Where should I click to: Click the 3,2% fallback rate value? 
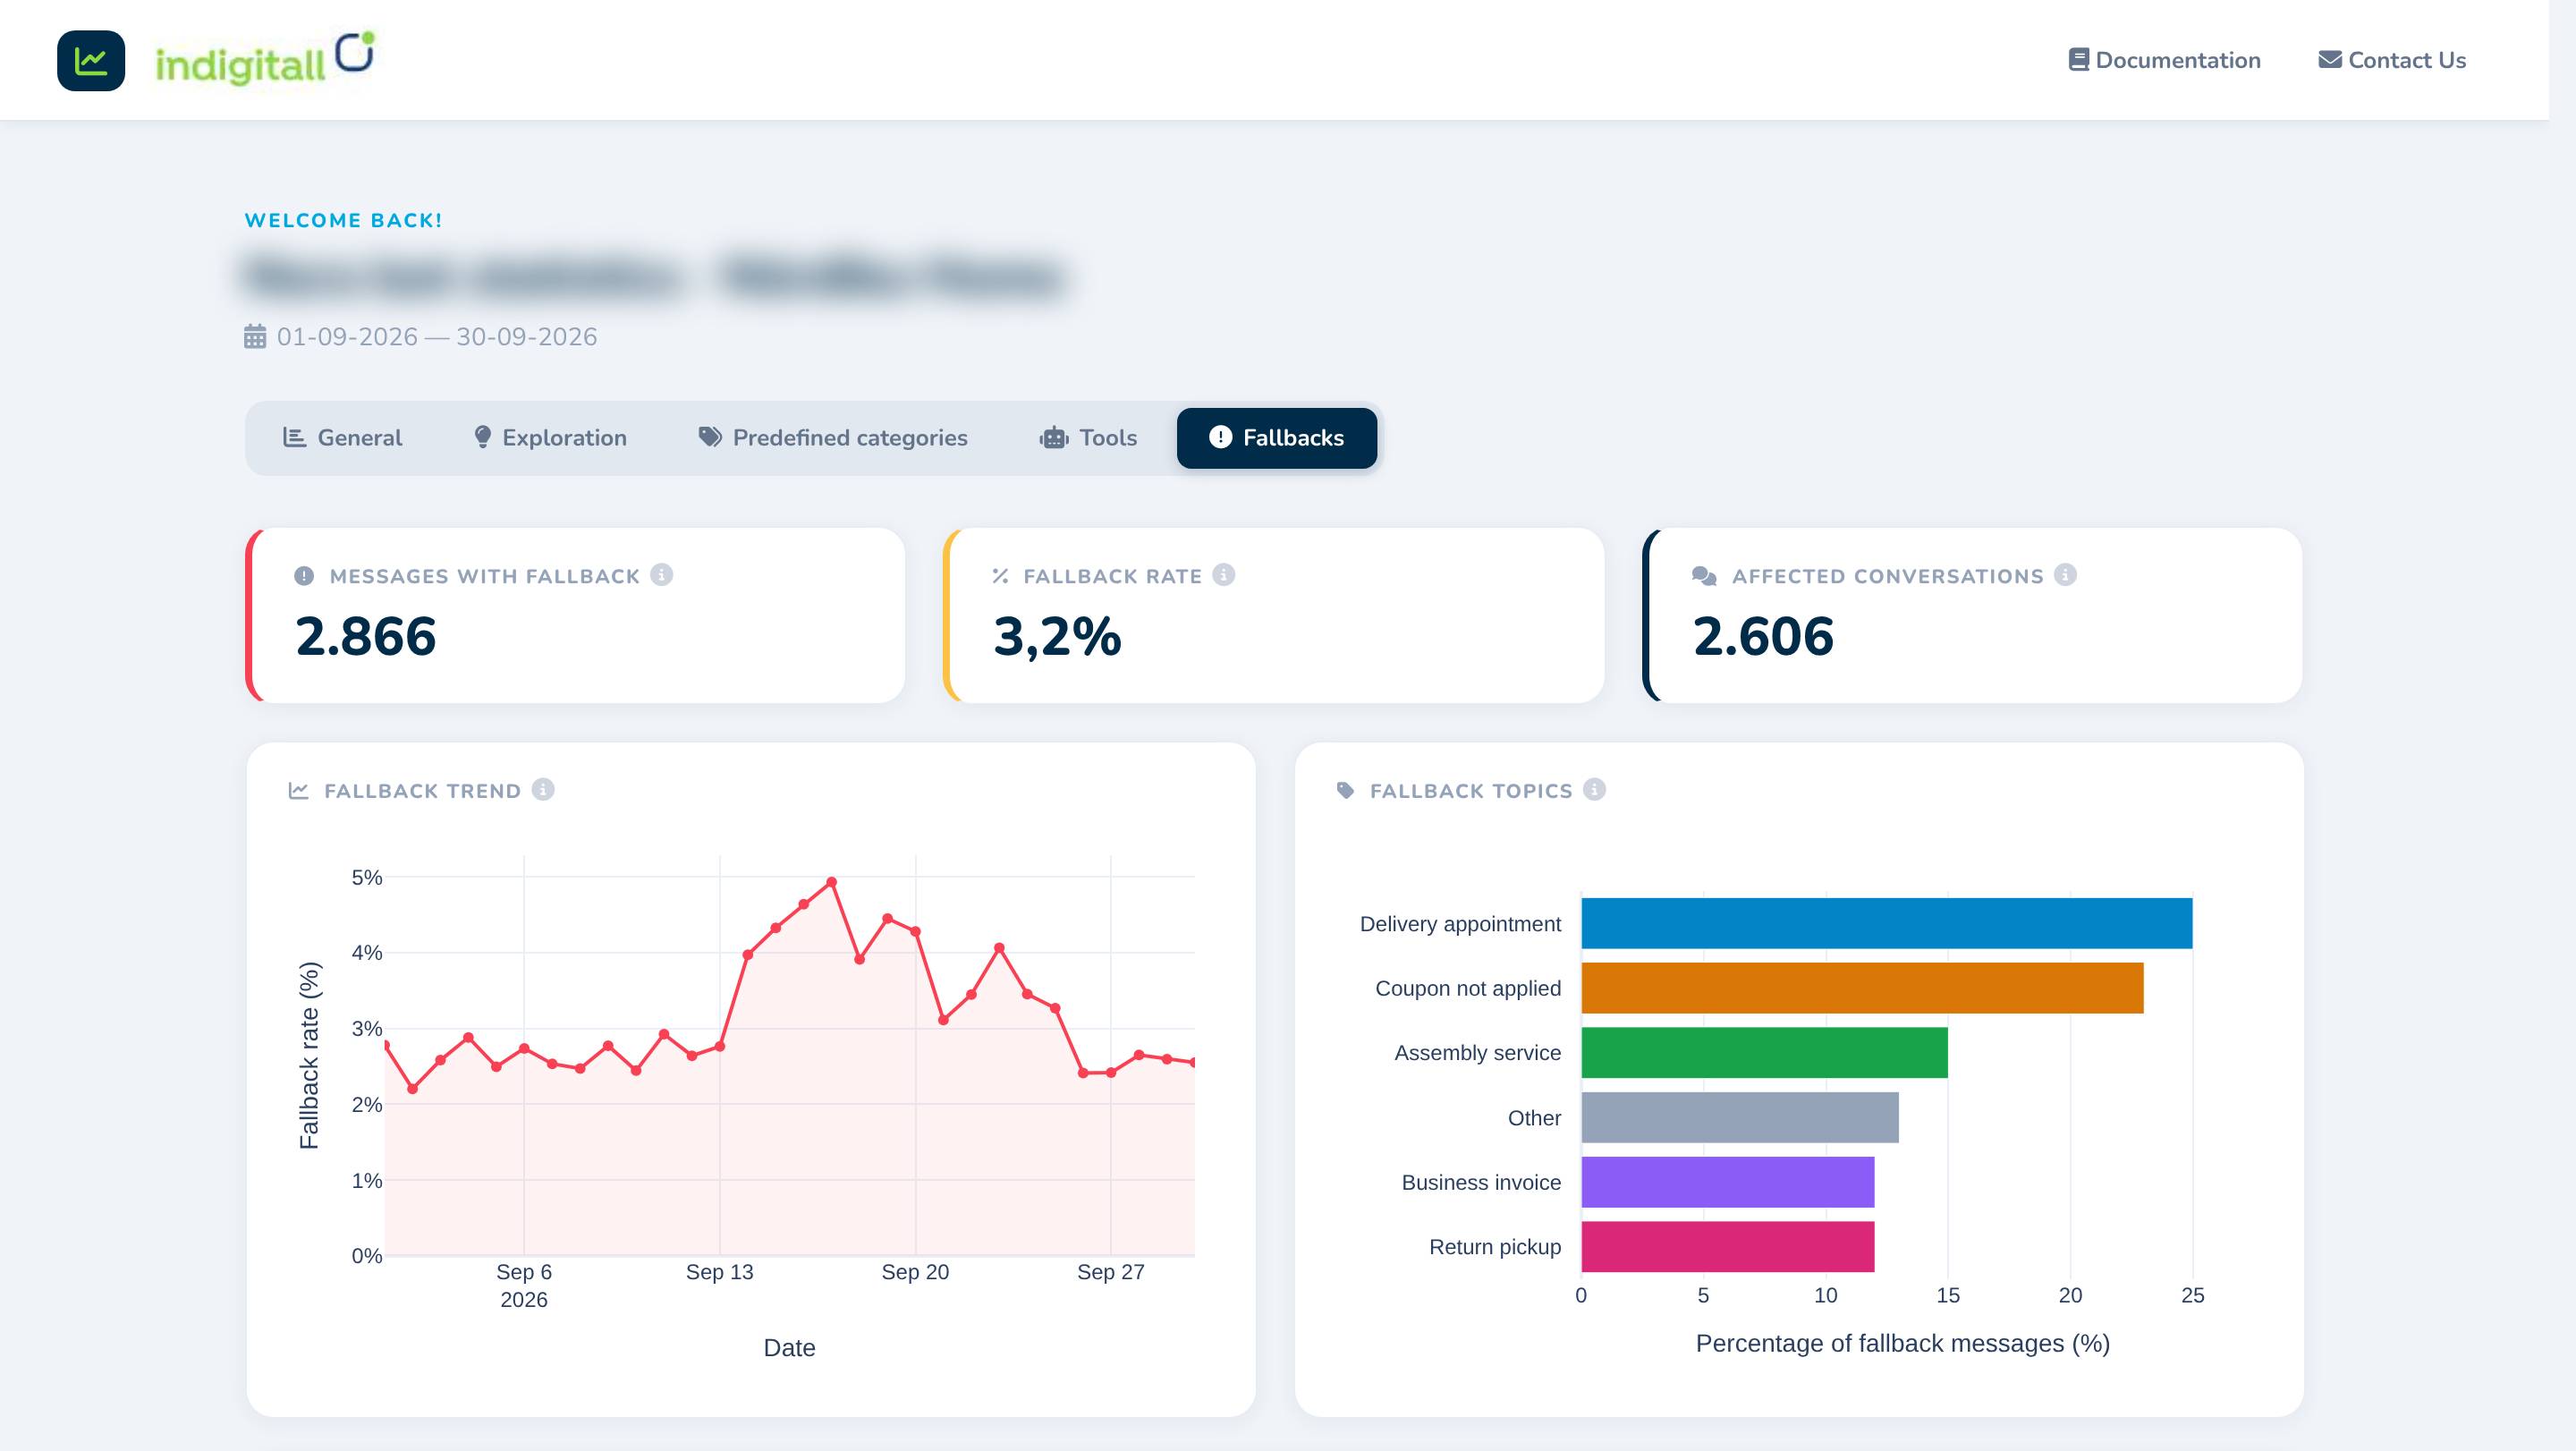[x=1057, y=637]
